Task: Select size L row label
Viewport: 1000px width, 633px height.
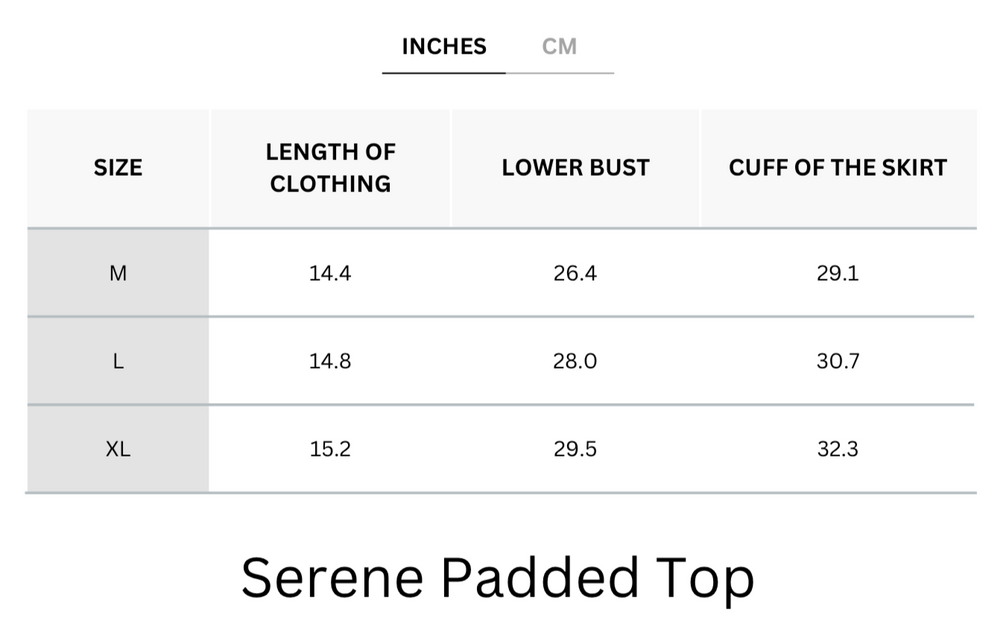Action: [x=117, y=361]
